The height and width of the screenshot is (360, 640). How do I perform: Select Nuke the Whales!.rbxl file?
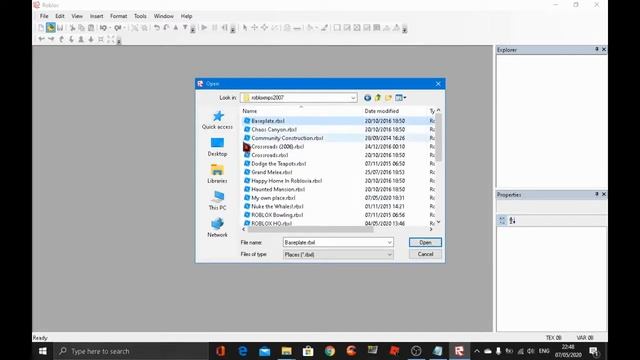tap(277, 207)
